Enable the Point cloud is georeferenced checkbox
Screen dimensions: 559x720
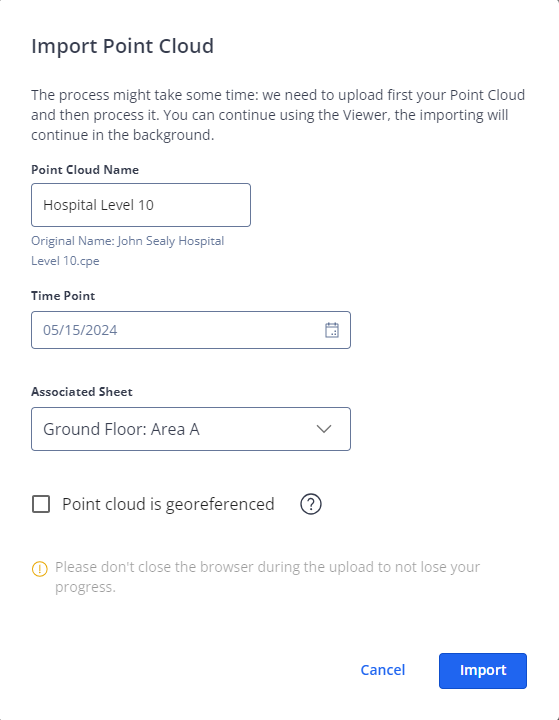pos(41,504)
